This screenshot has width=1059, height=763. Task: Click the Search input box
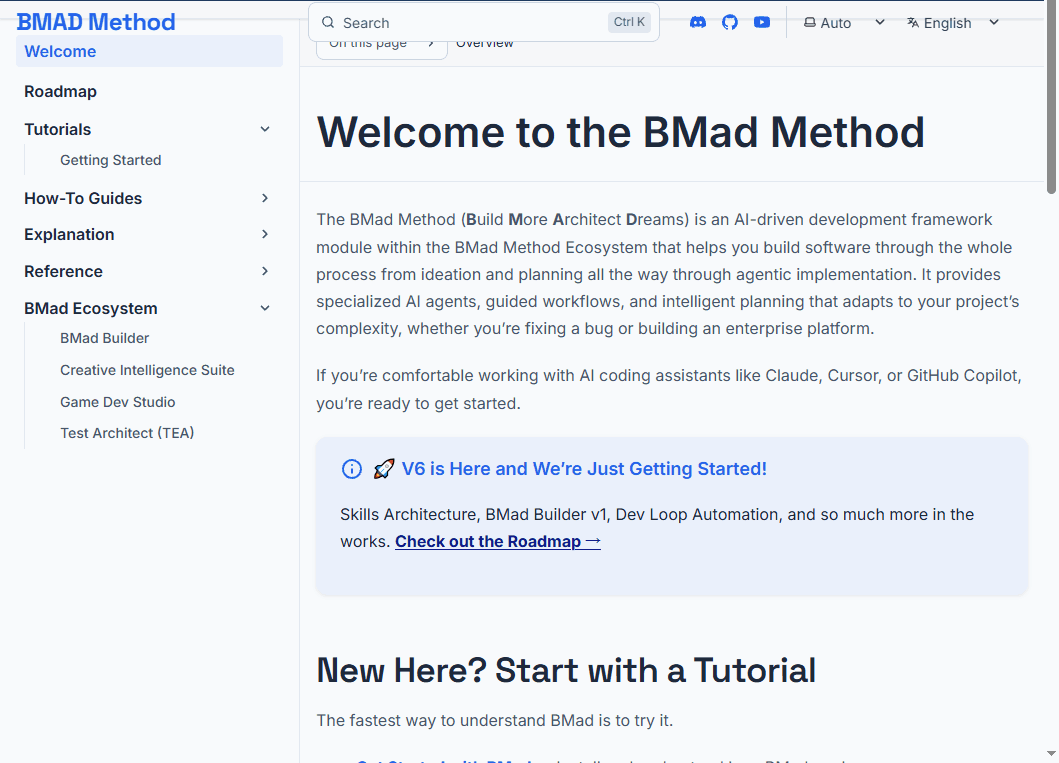tap(484, 22)
